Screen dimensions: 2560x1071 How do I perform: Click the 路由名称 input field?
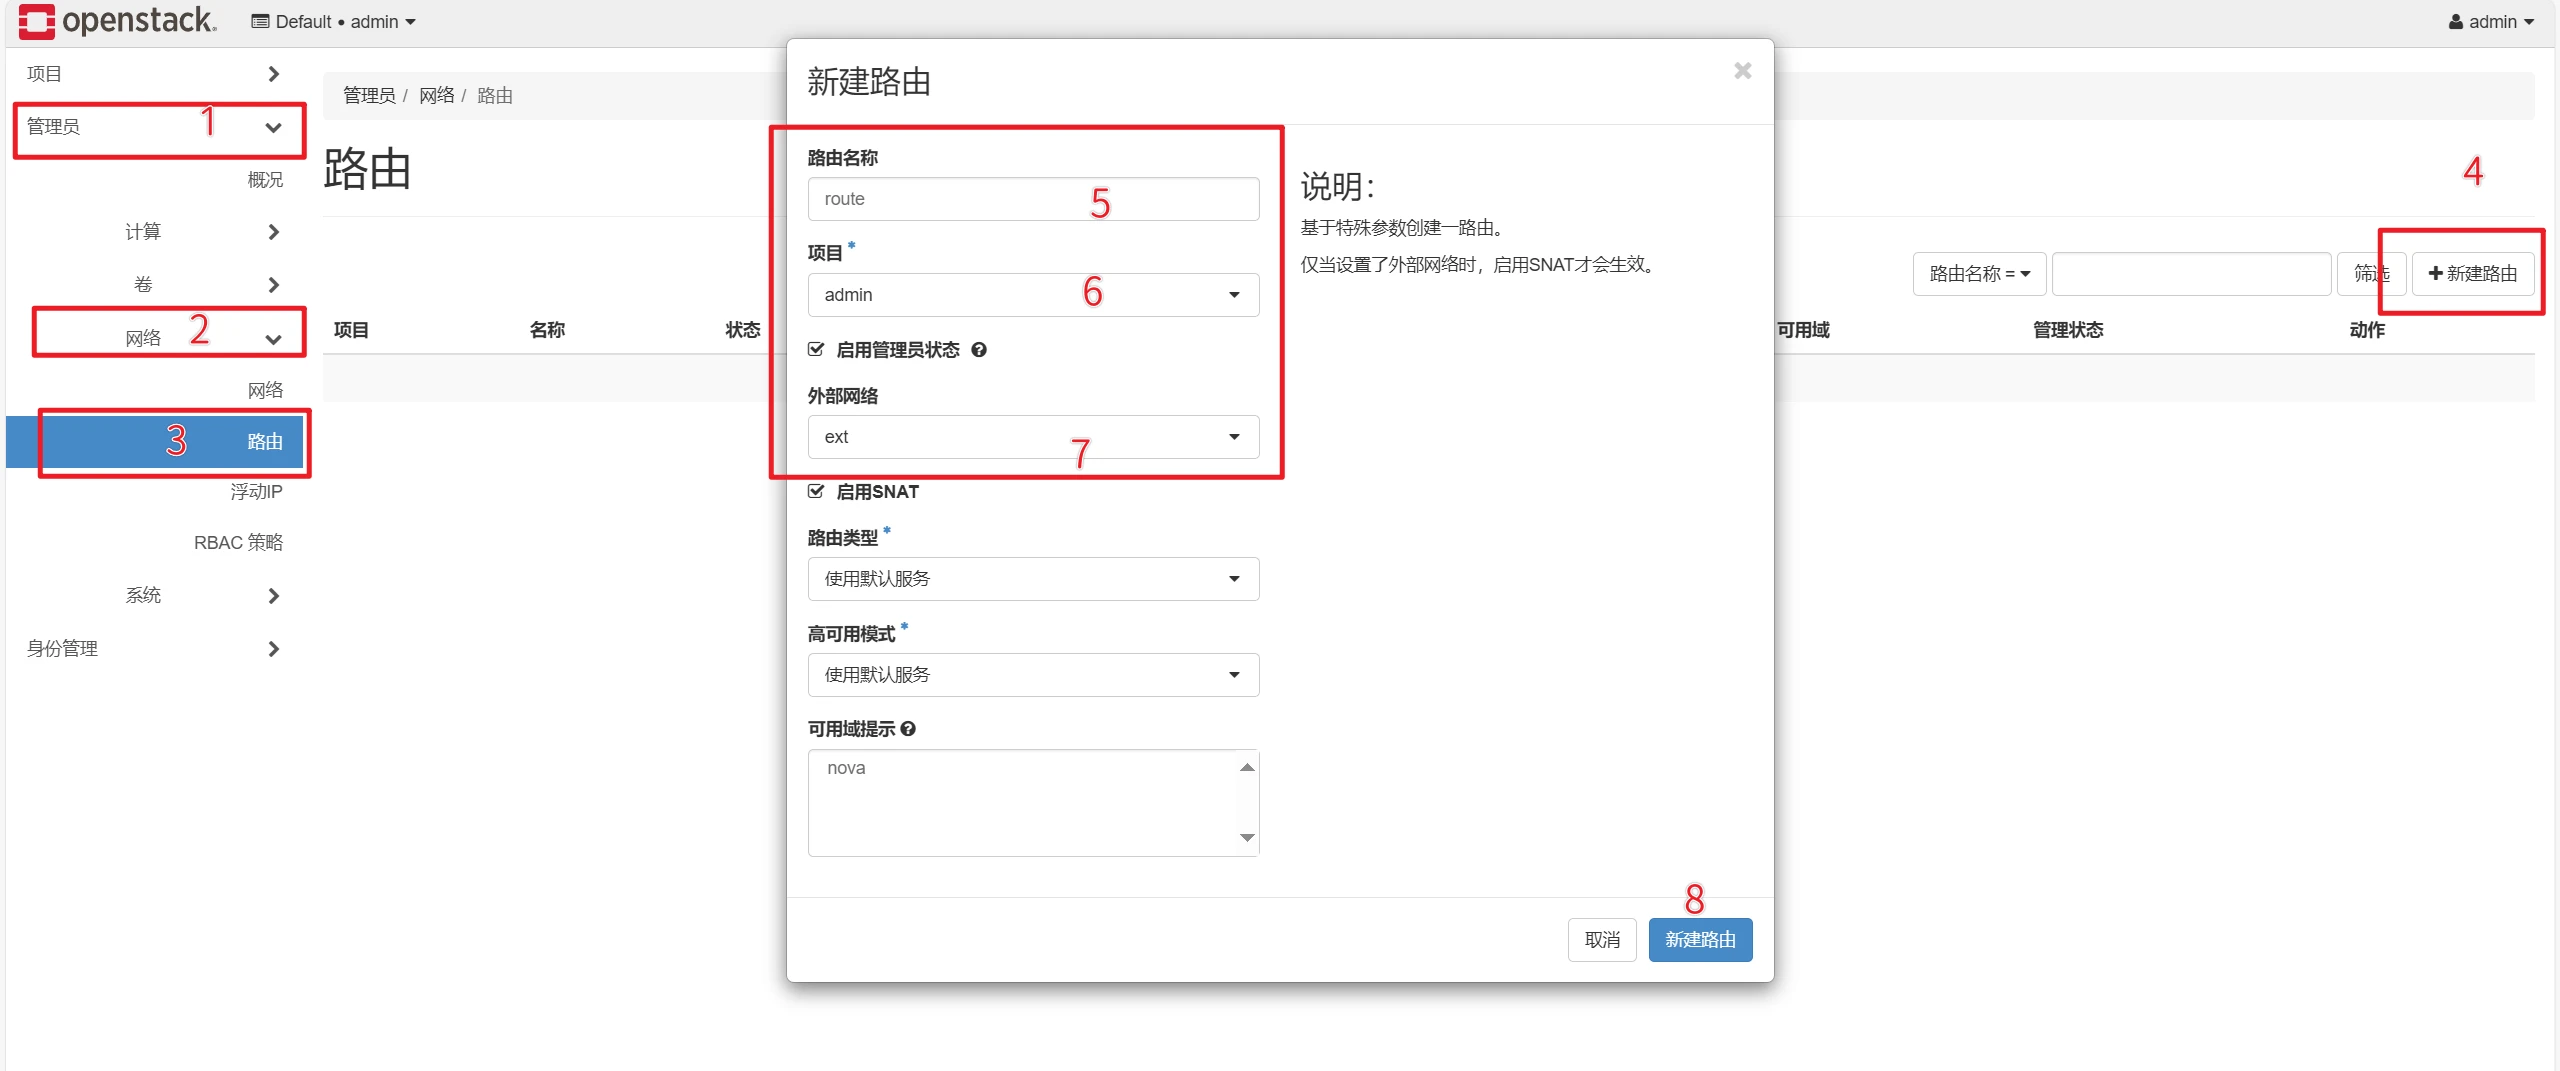(x=1032, y=199)
